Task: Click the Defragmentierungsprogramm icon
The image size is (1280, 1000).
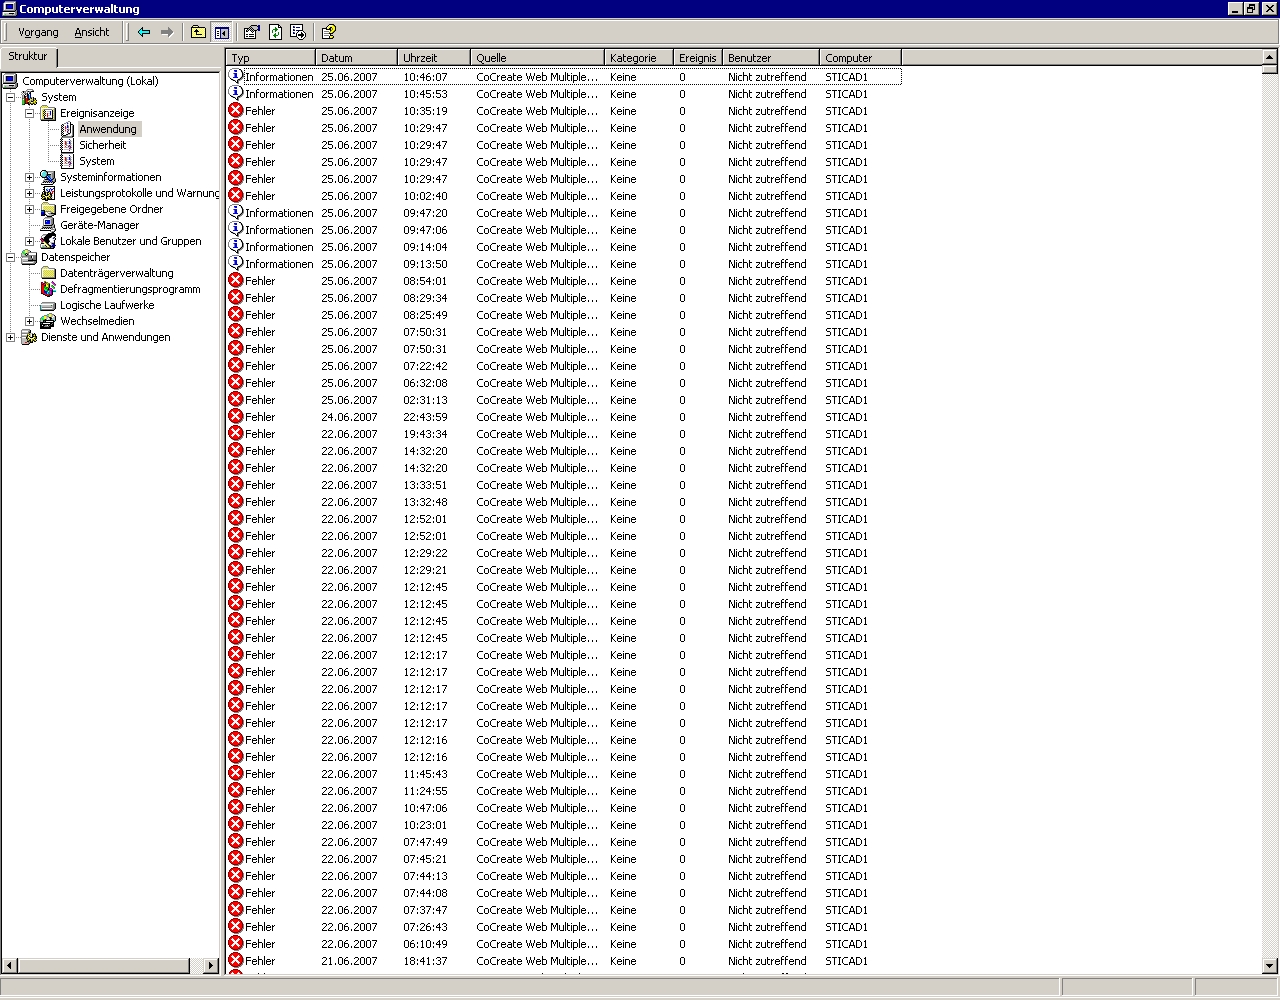Action: pos(48,289)
